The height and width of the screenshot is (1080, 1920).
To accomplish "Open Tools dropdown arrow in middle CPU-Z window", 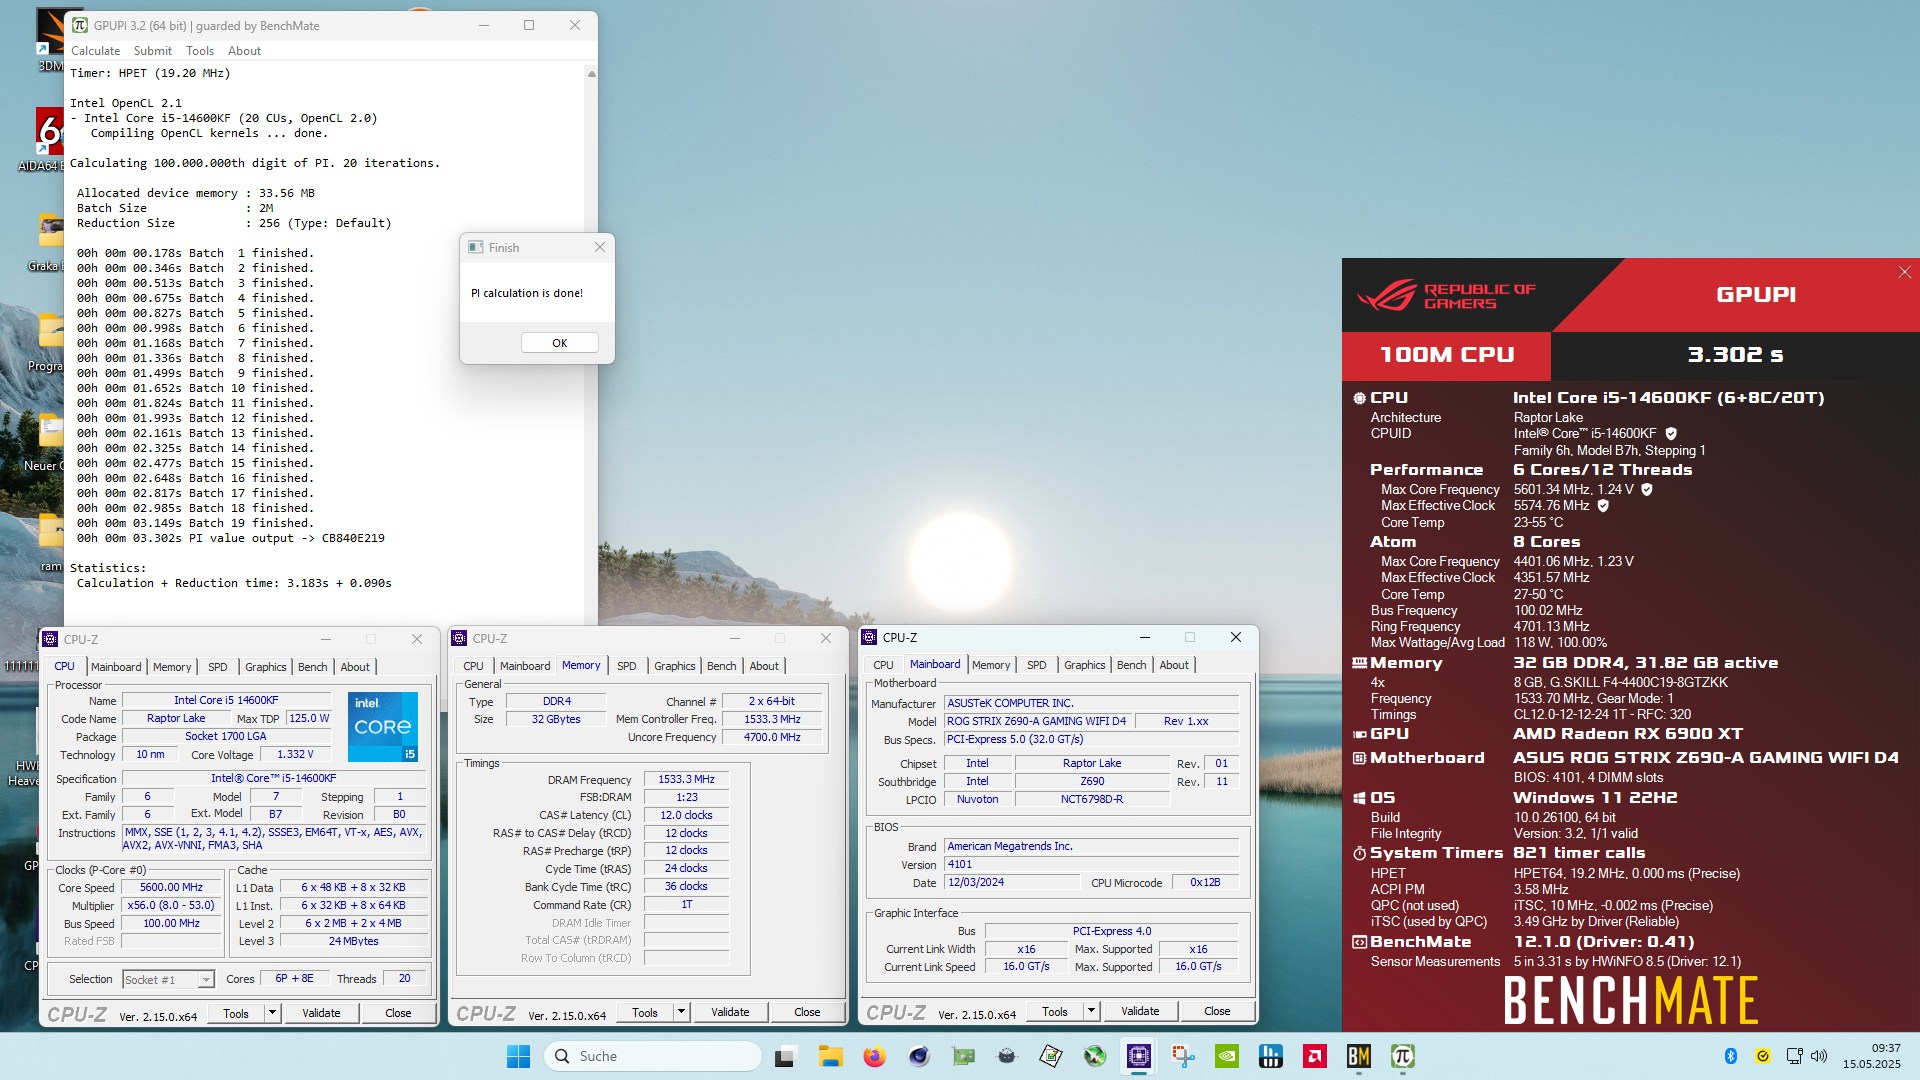I will [x=681, y=1012].
